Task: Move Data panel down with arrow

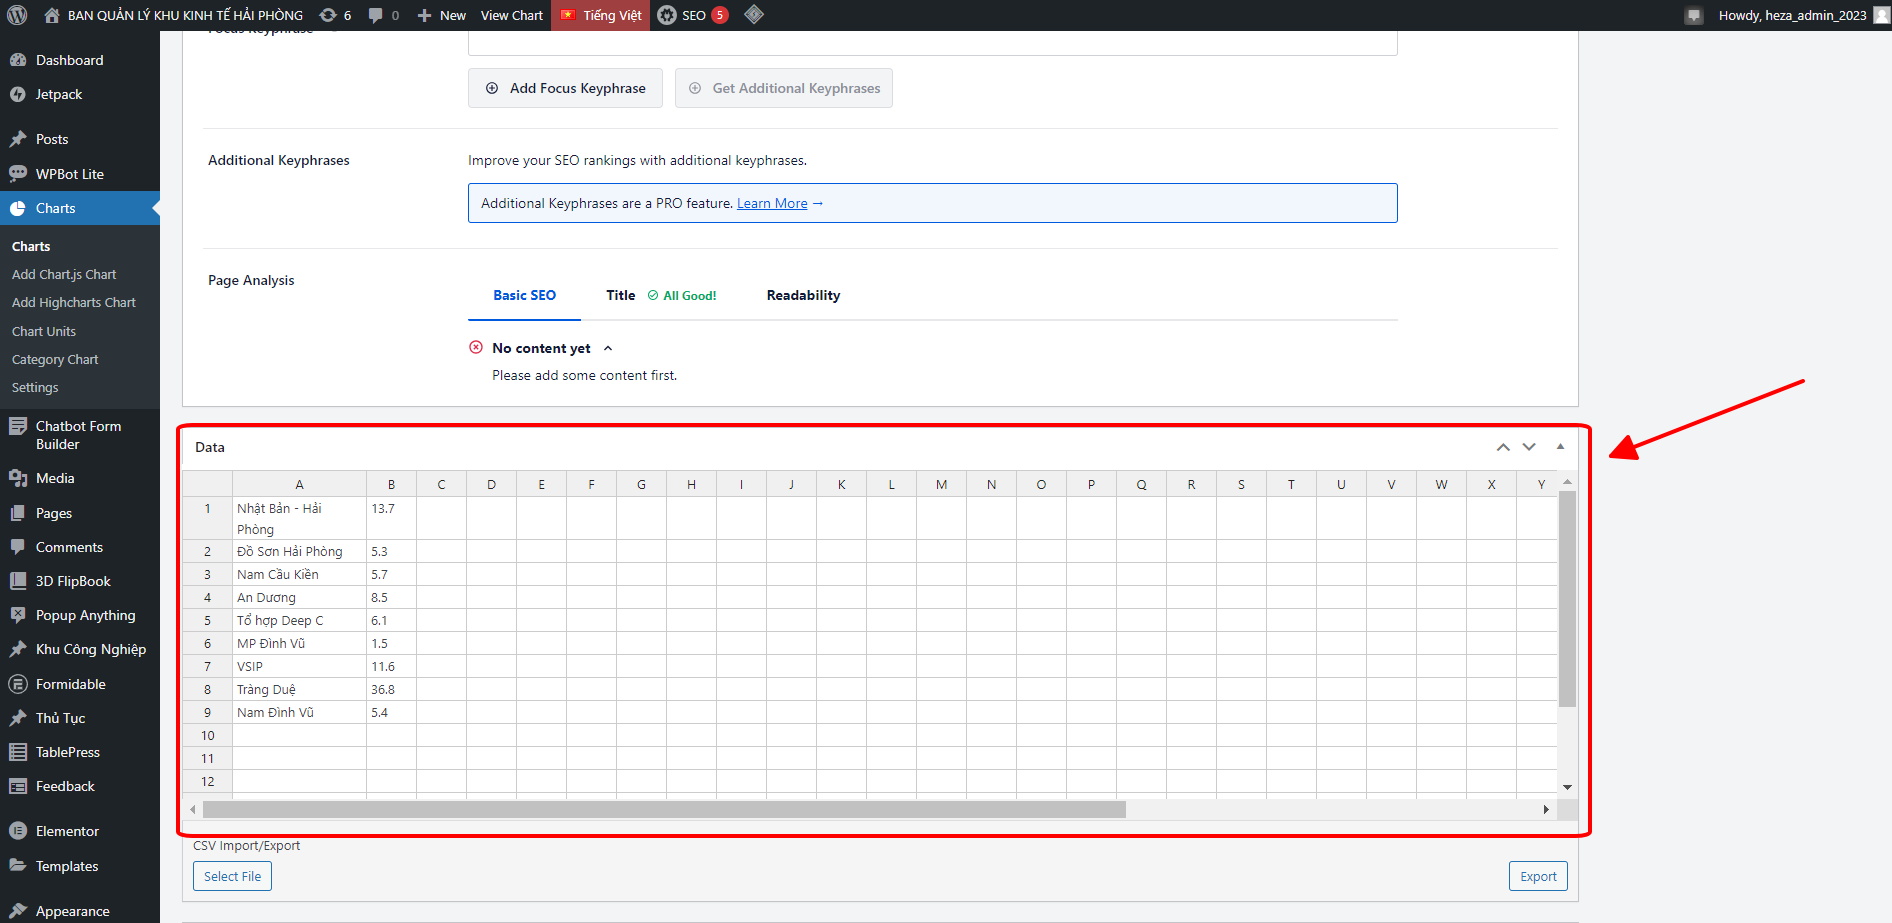Action: point(1529,447)
